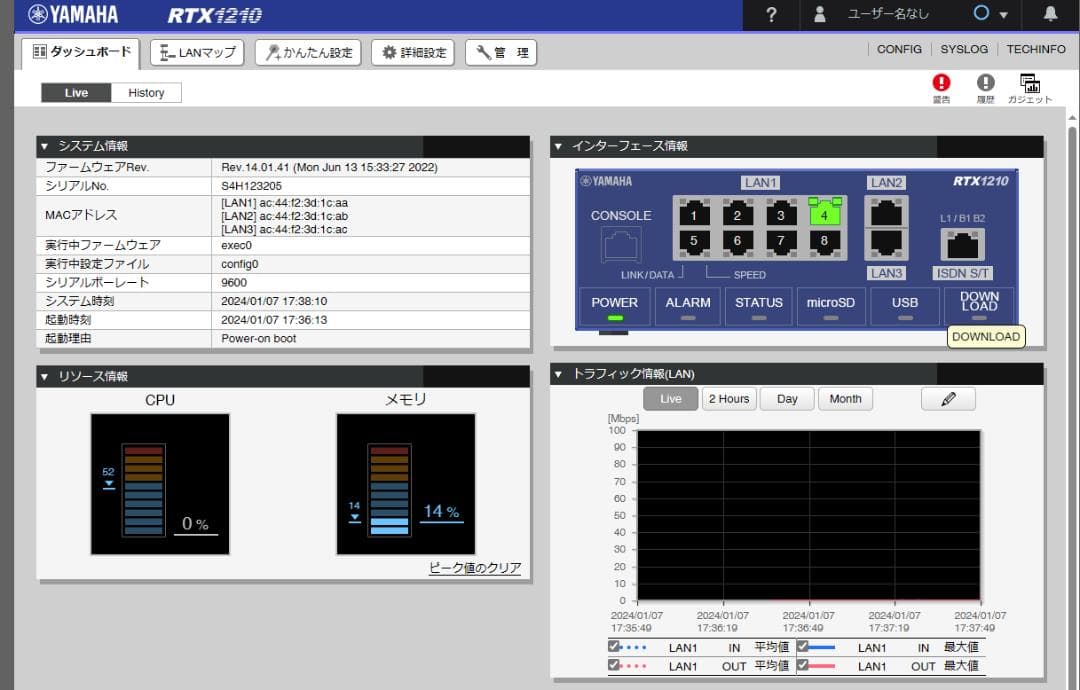Screen dimensions: 1080x690
Task: Toggle LAN1 IN average checkbox
Action: click(x=614, y=646)
